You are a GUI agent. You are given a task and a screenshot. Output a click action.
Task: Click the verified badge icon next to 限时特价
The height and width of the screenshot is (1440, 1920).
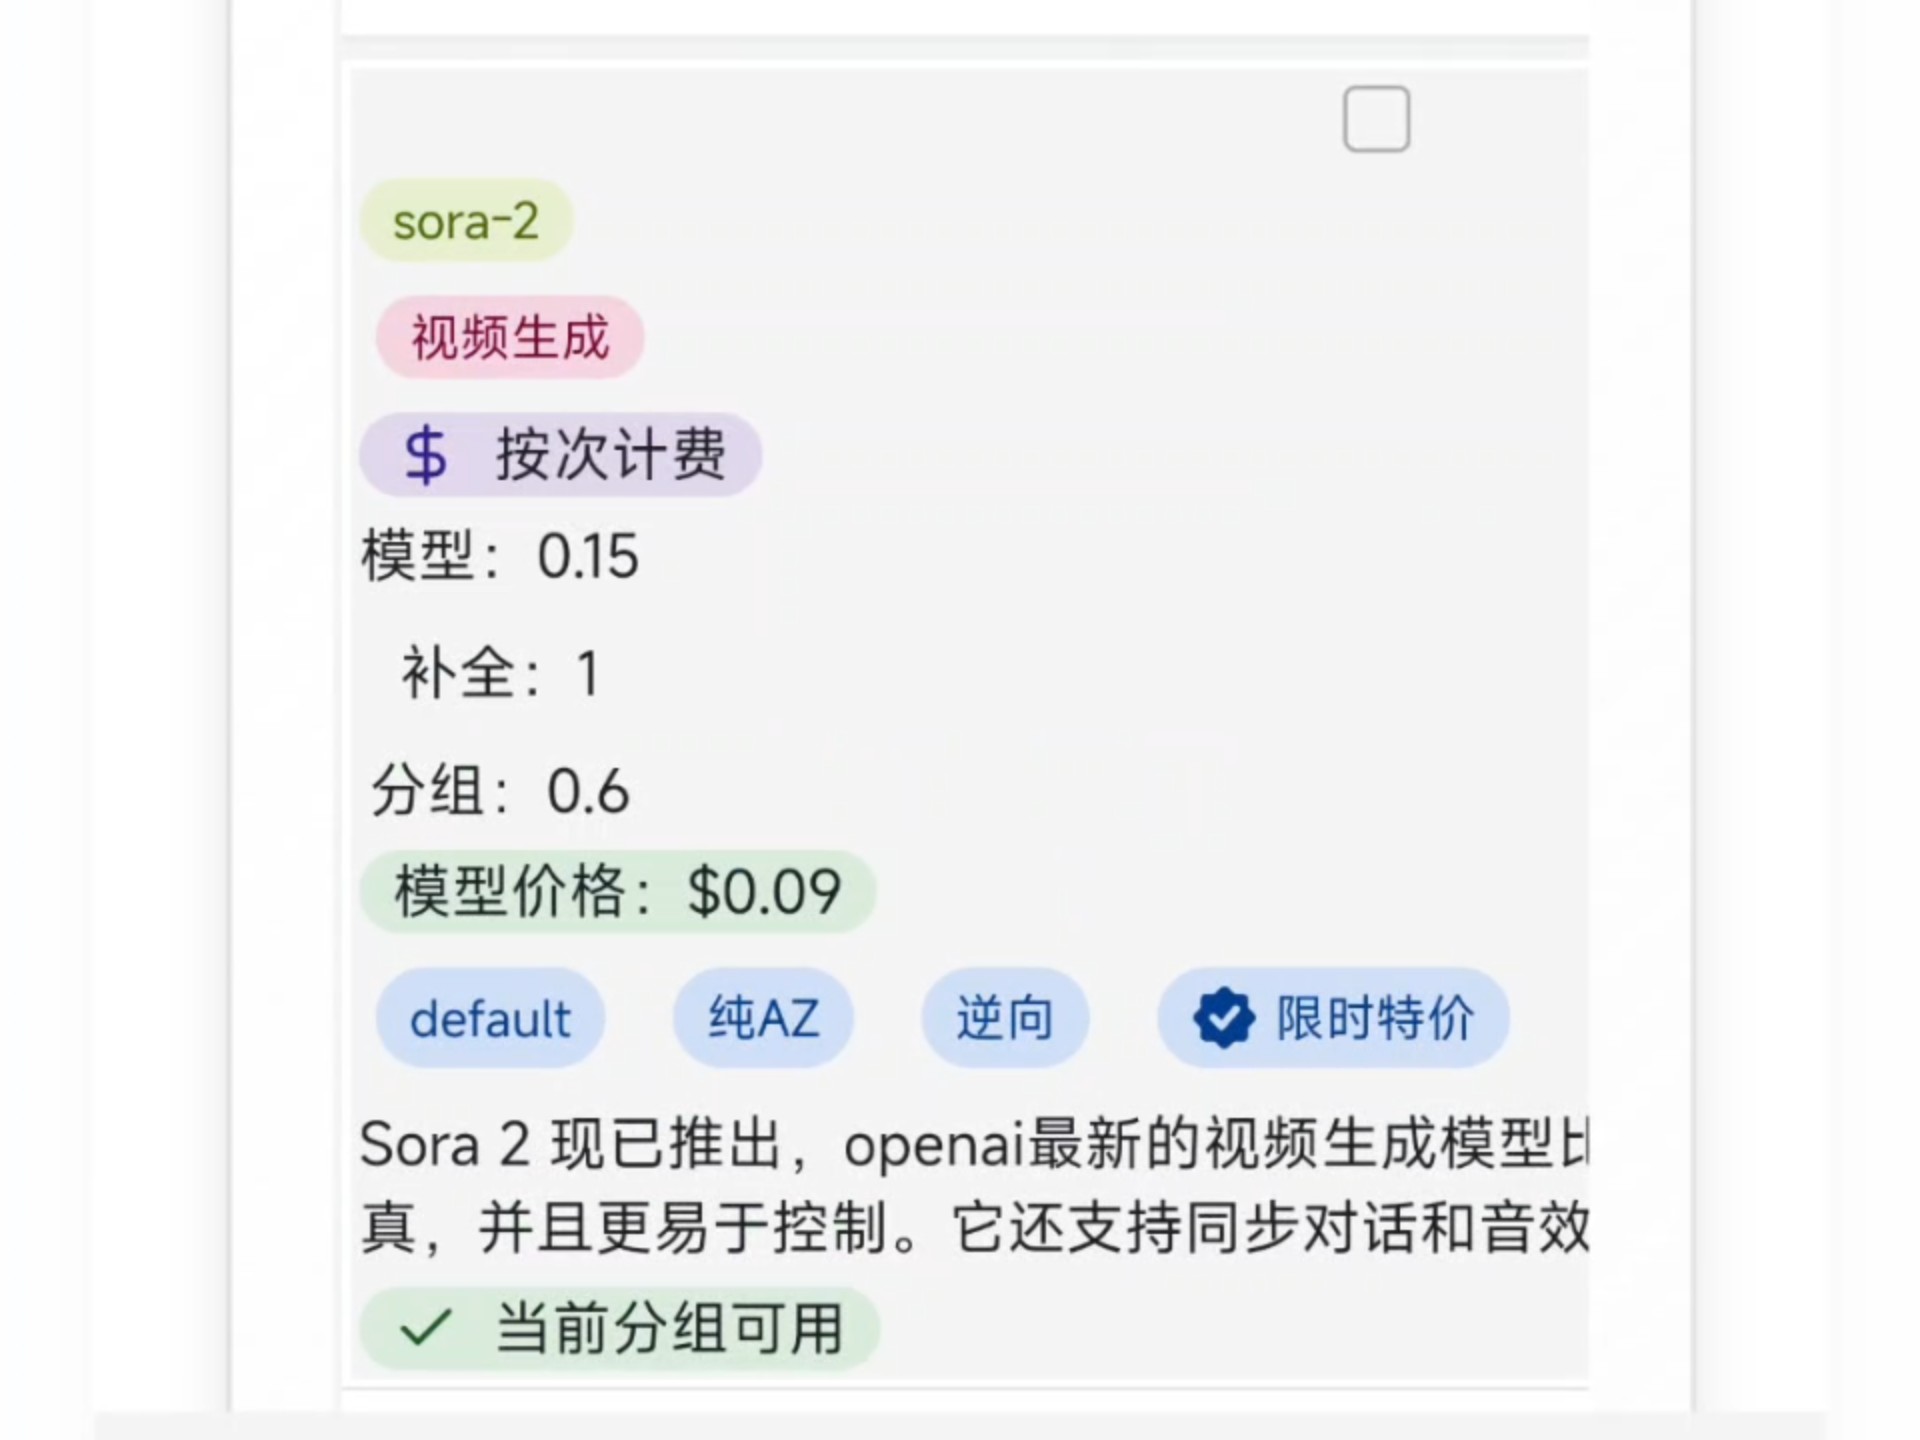pyautogui.click(x=1224, y=1018)
